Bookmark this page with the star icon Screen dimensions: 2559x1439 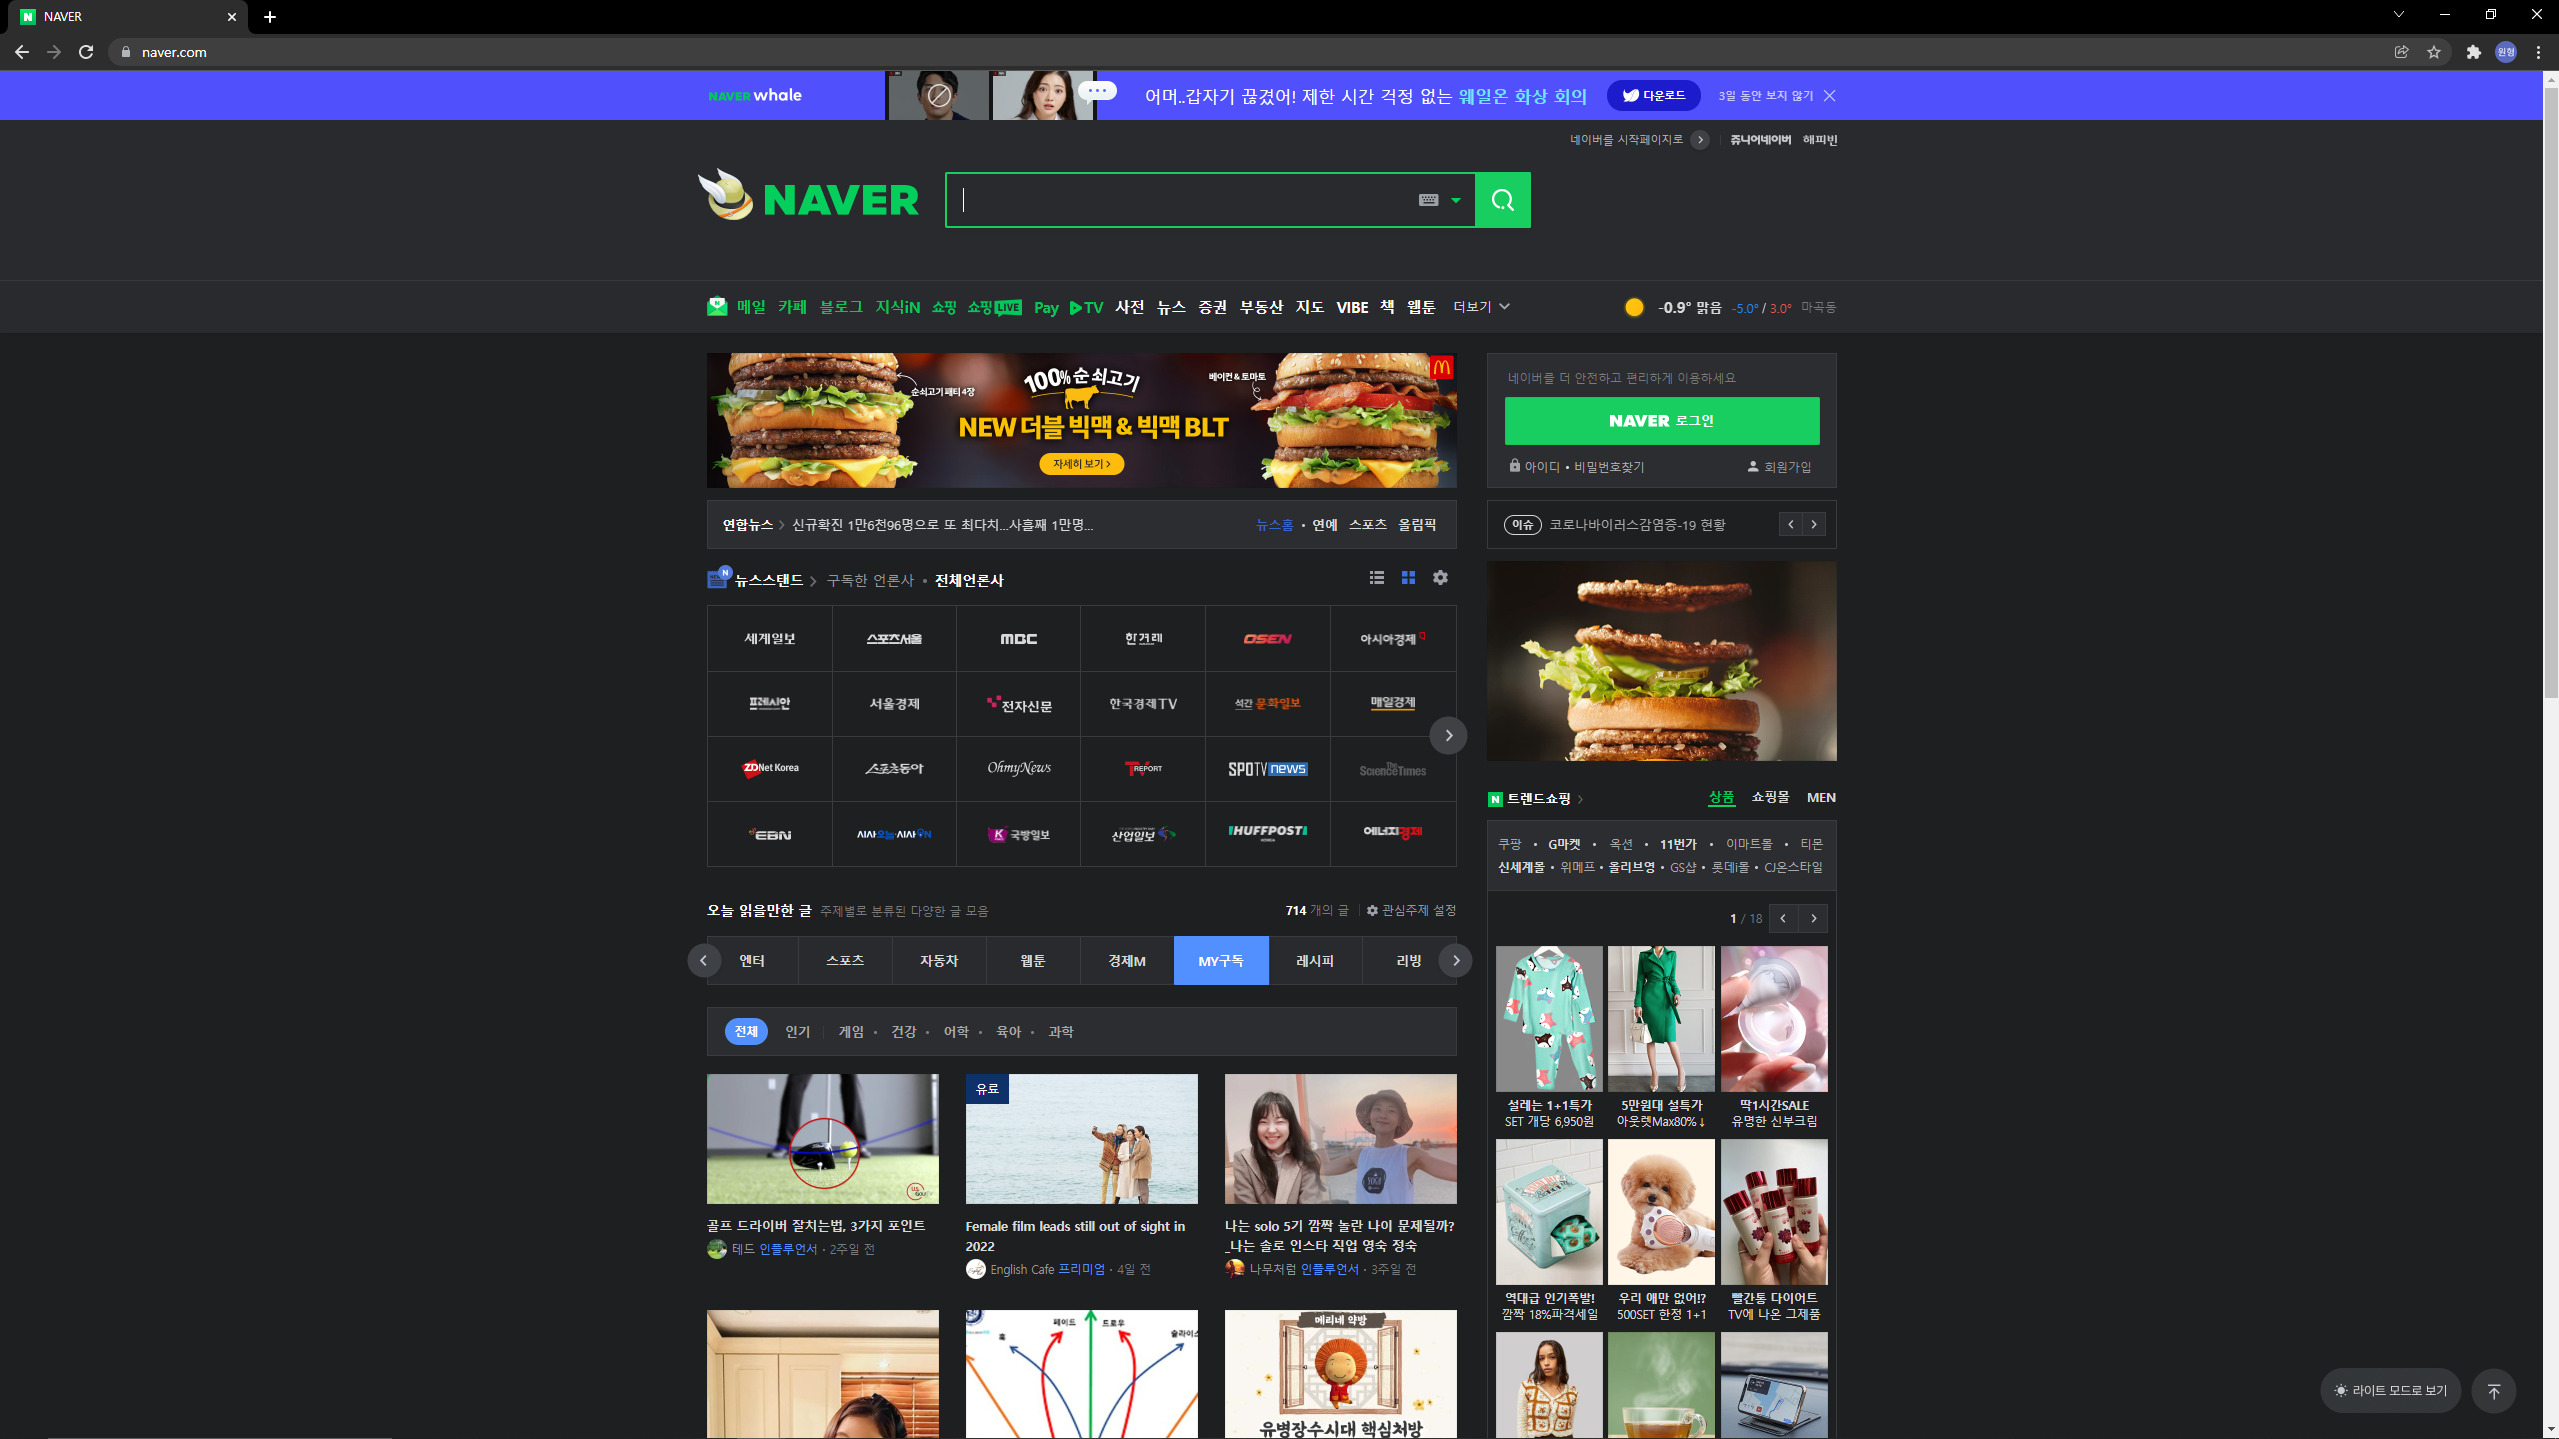pyautogui.click(x=2434, y=52)
